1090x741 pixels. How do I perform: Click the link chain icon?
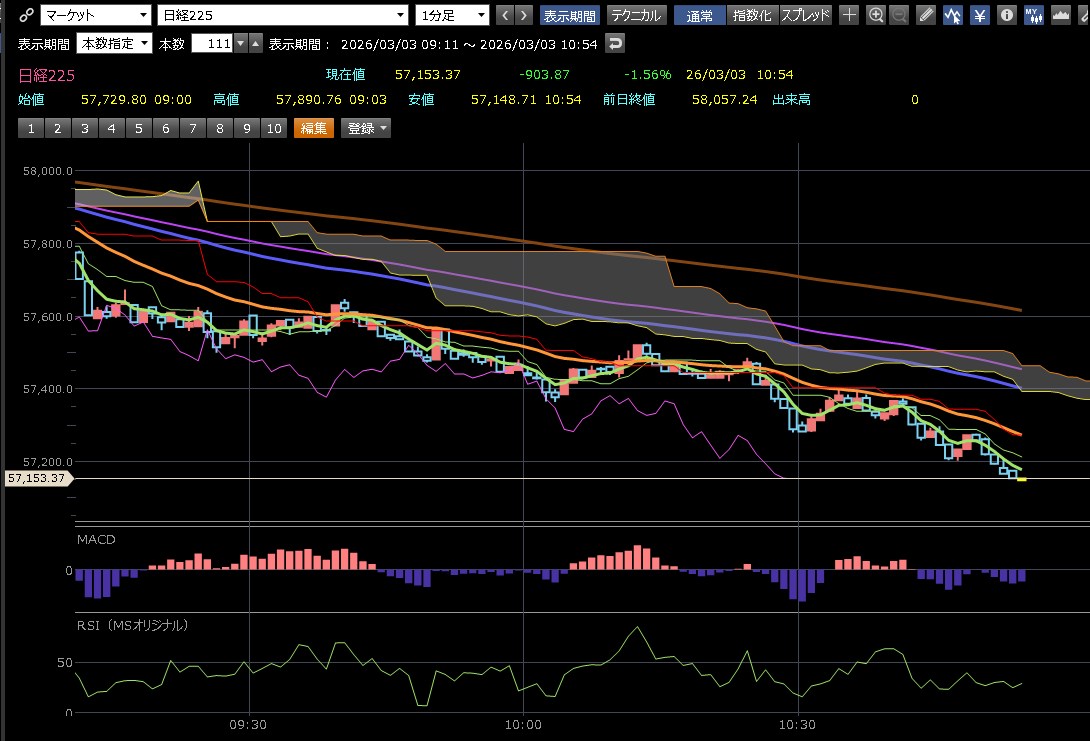26,15
